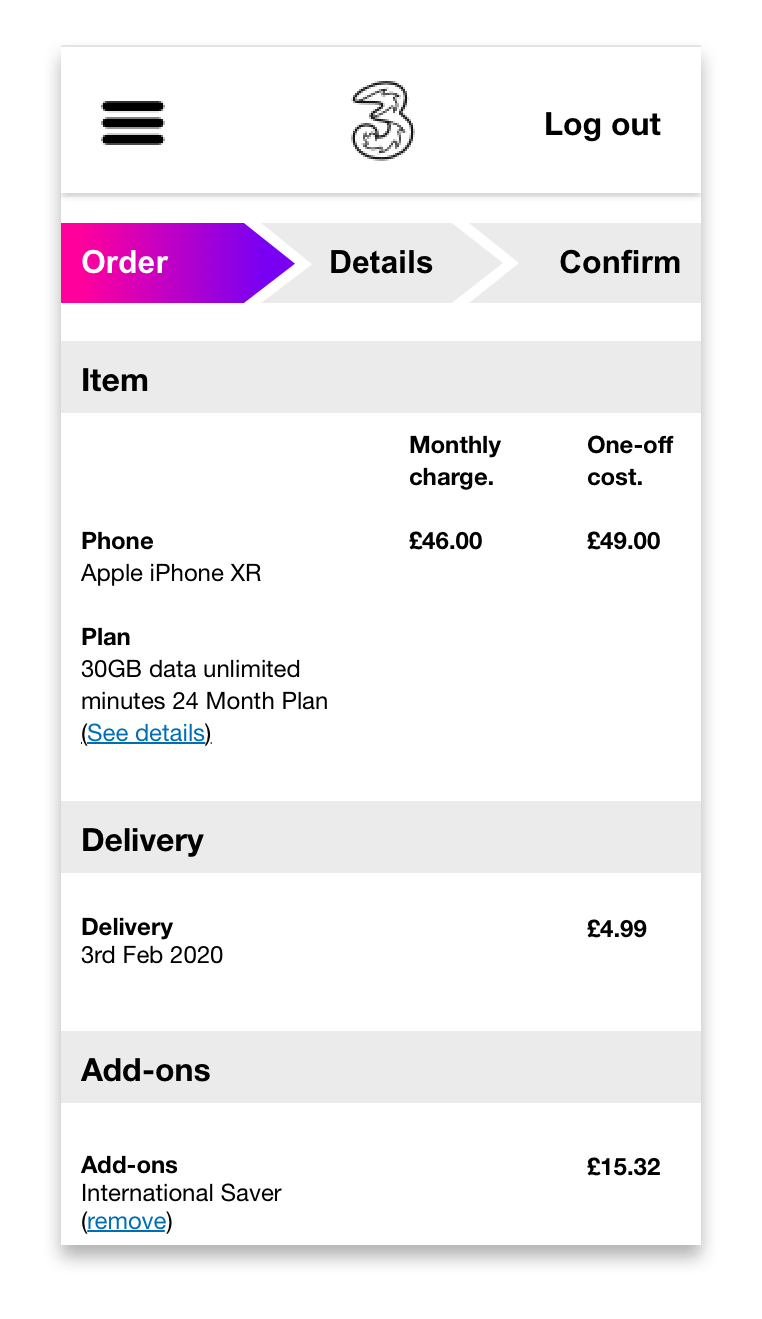Click the Three logo

point(382,122)
